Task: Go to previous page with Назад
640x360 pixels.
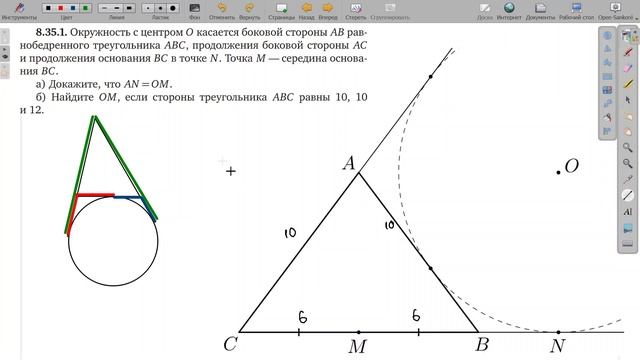Action: coord(307,11)
